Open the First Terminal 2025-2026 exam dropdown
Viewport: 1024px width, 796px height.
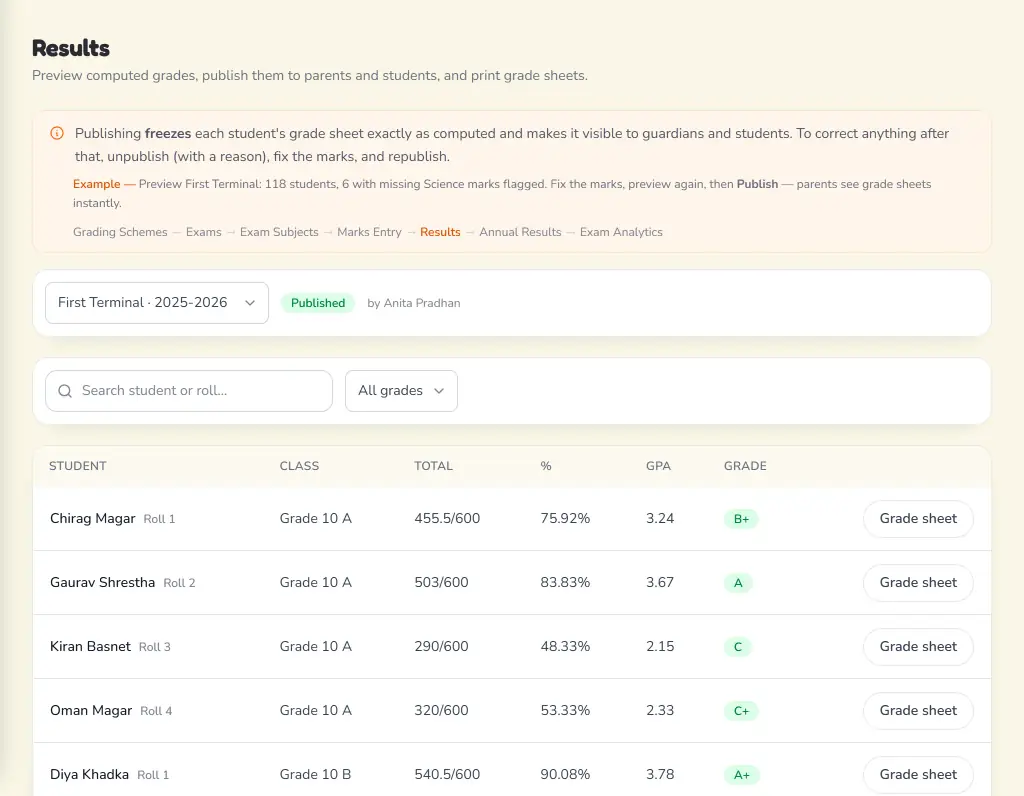pos(157,303)
